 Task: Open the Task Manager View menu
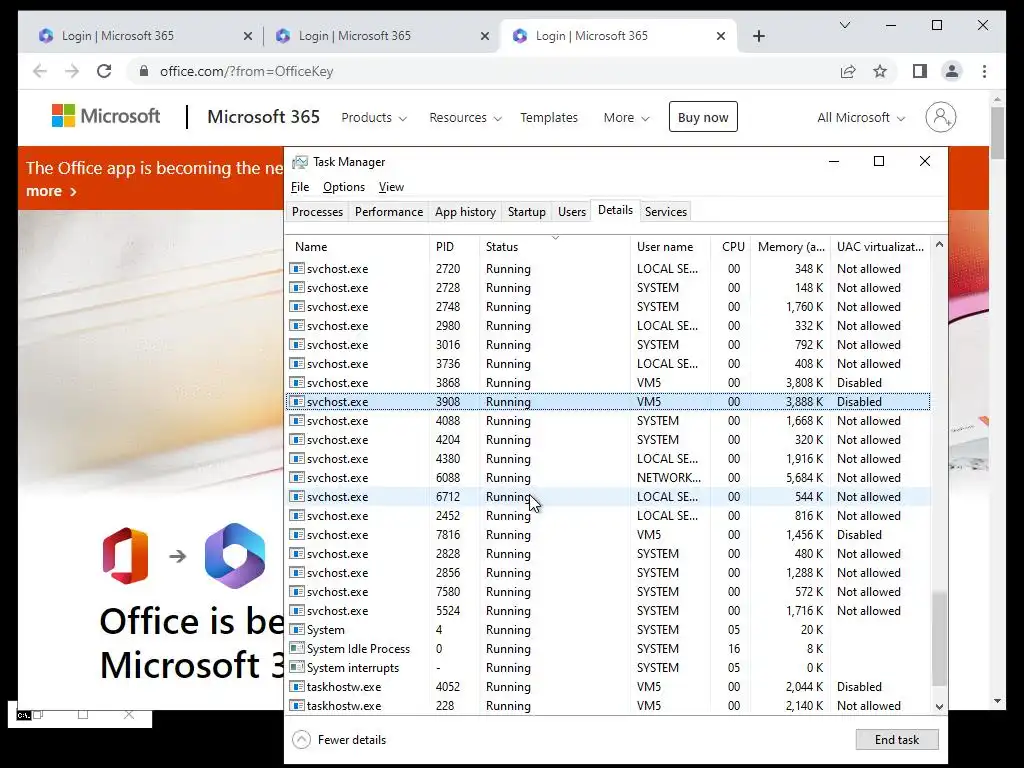point(391,187)
